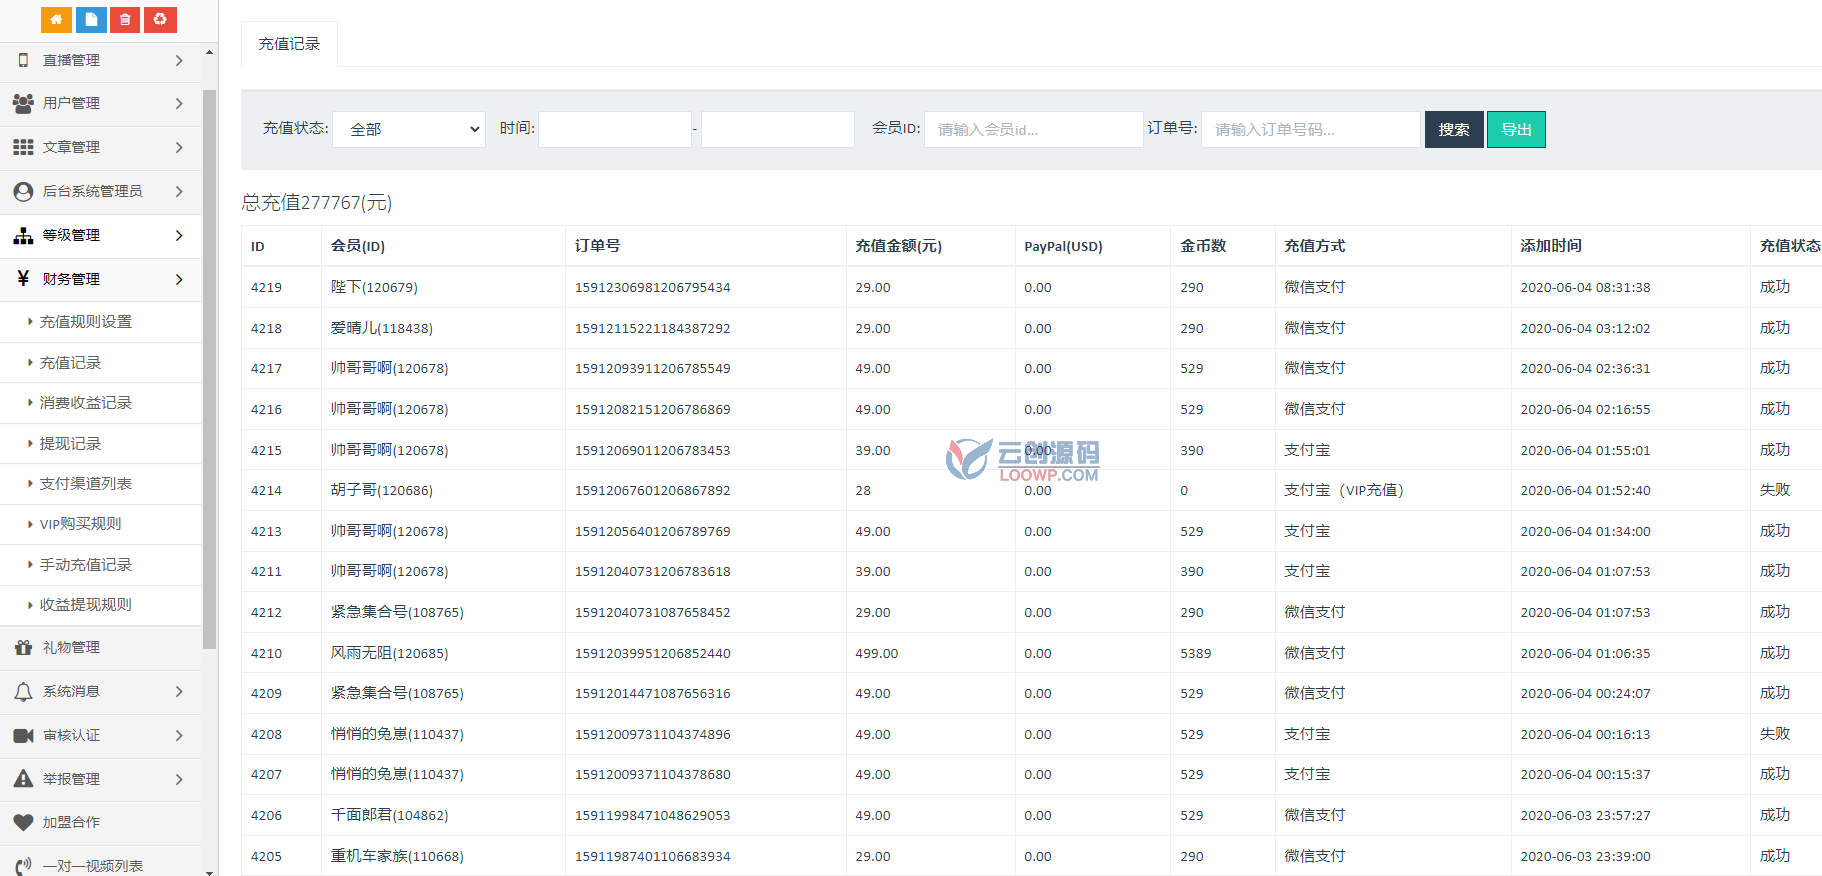Expand the 审核认证 menu chevron

click(x=179, y=735)
